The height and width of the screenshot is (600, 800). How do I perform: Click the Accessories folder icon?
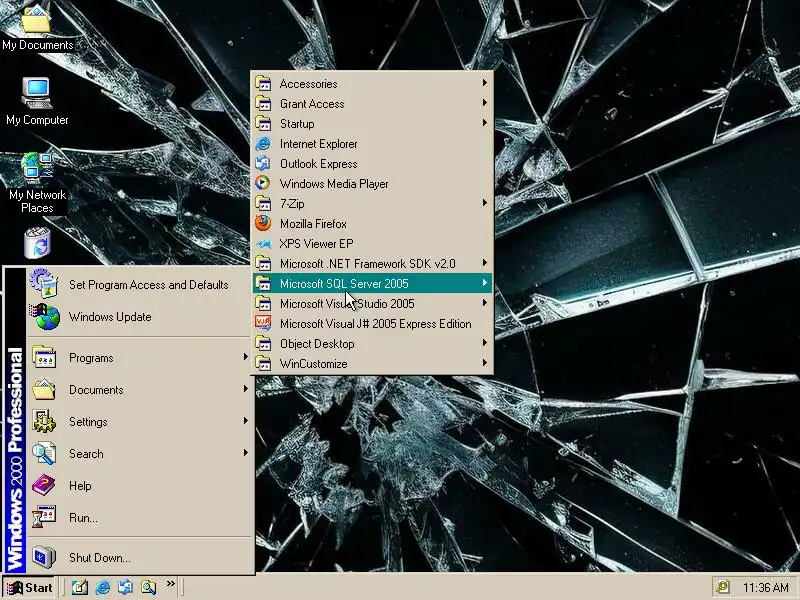click(x=263, y=84)
